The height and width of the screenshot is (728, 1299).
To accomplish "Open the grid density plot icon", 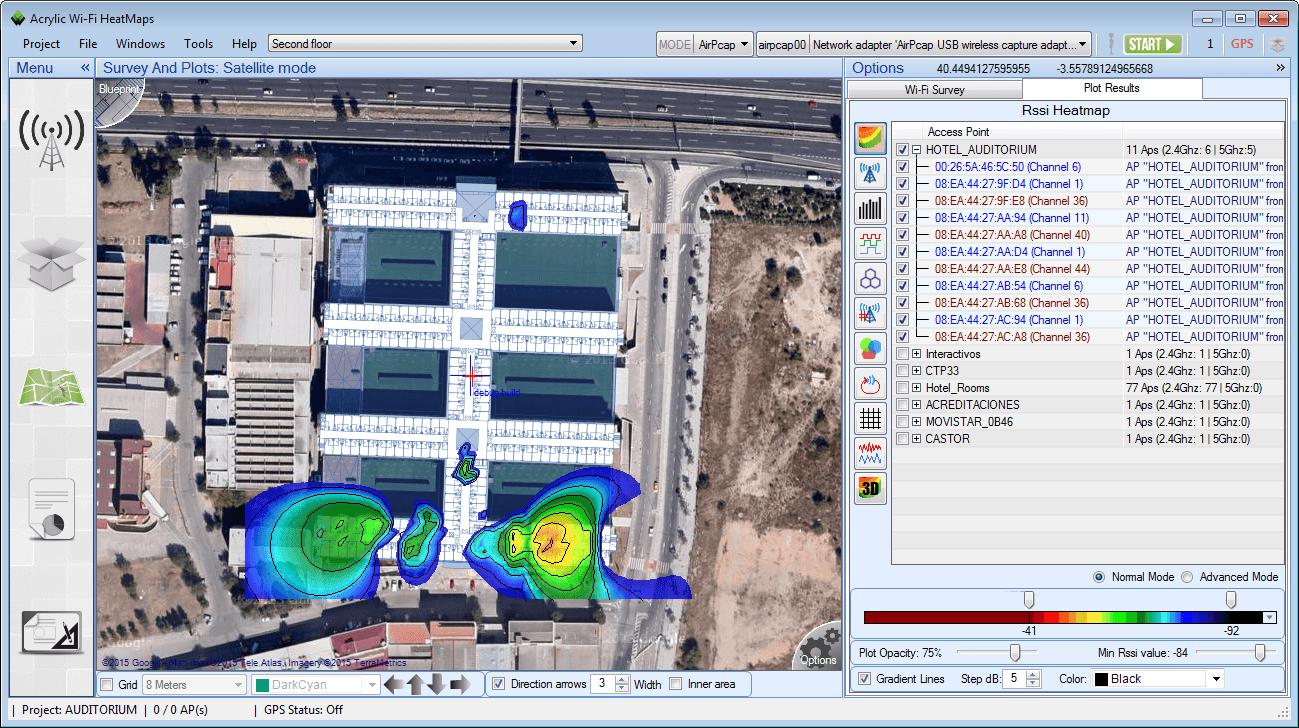I will (x=870, y=418).
